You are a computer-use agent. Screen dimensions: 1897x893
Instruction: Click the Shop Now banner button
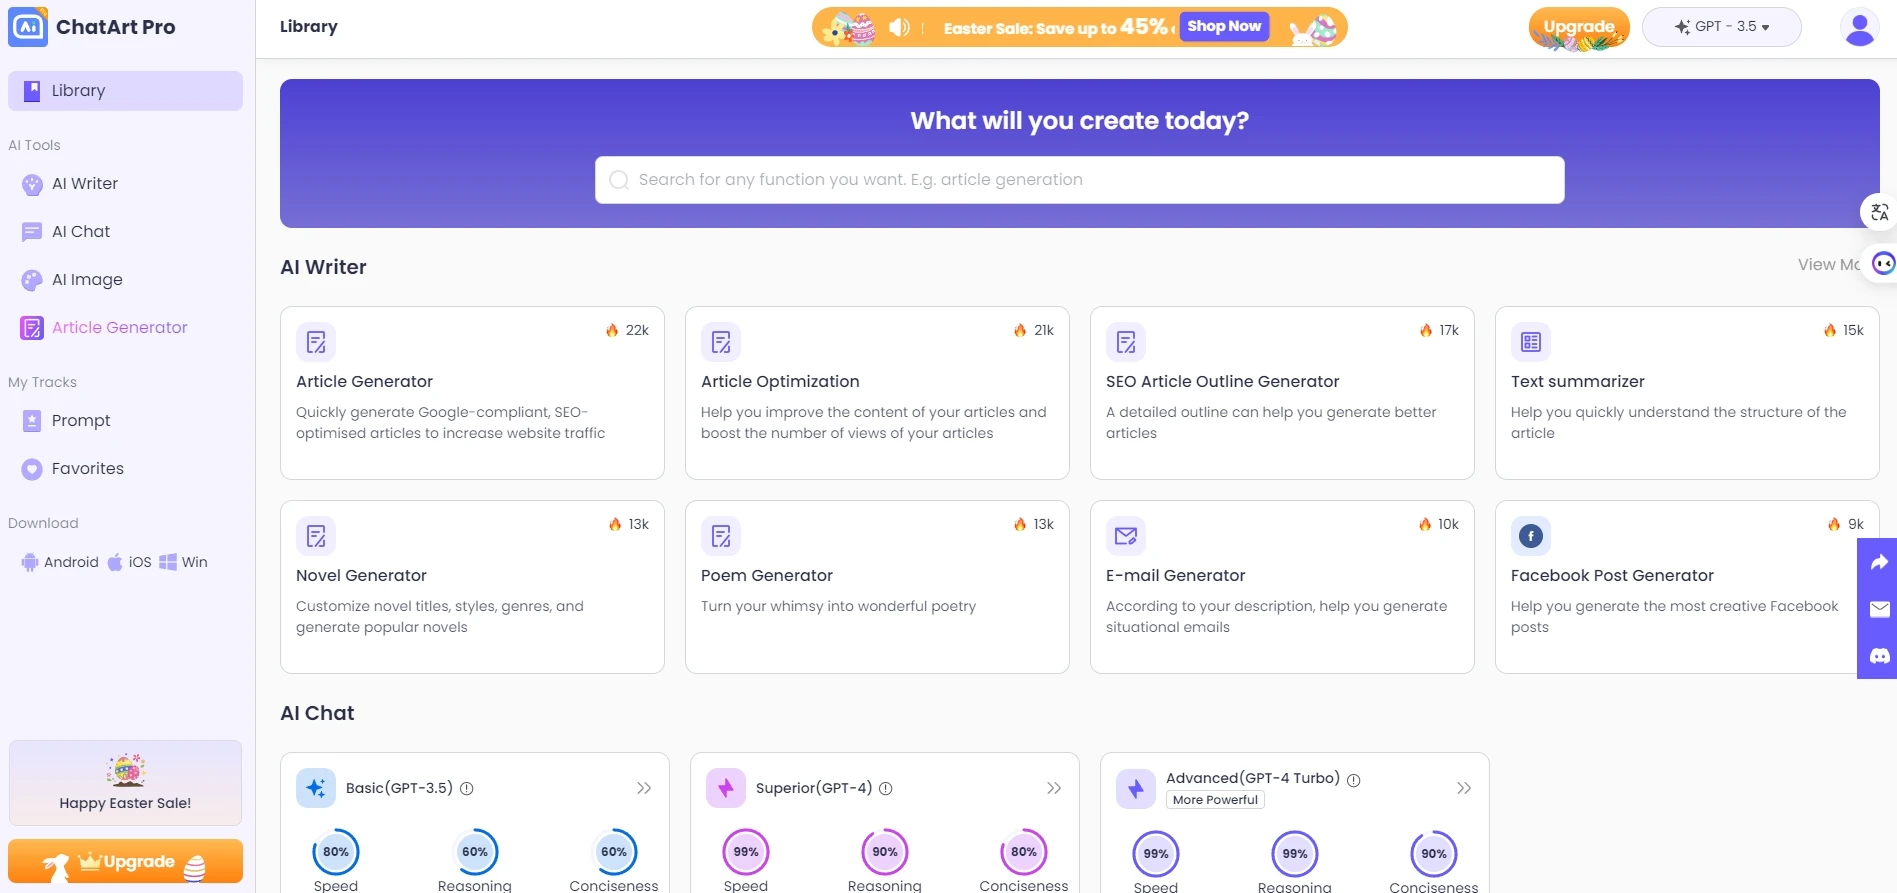[x=1224, y=26]
